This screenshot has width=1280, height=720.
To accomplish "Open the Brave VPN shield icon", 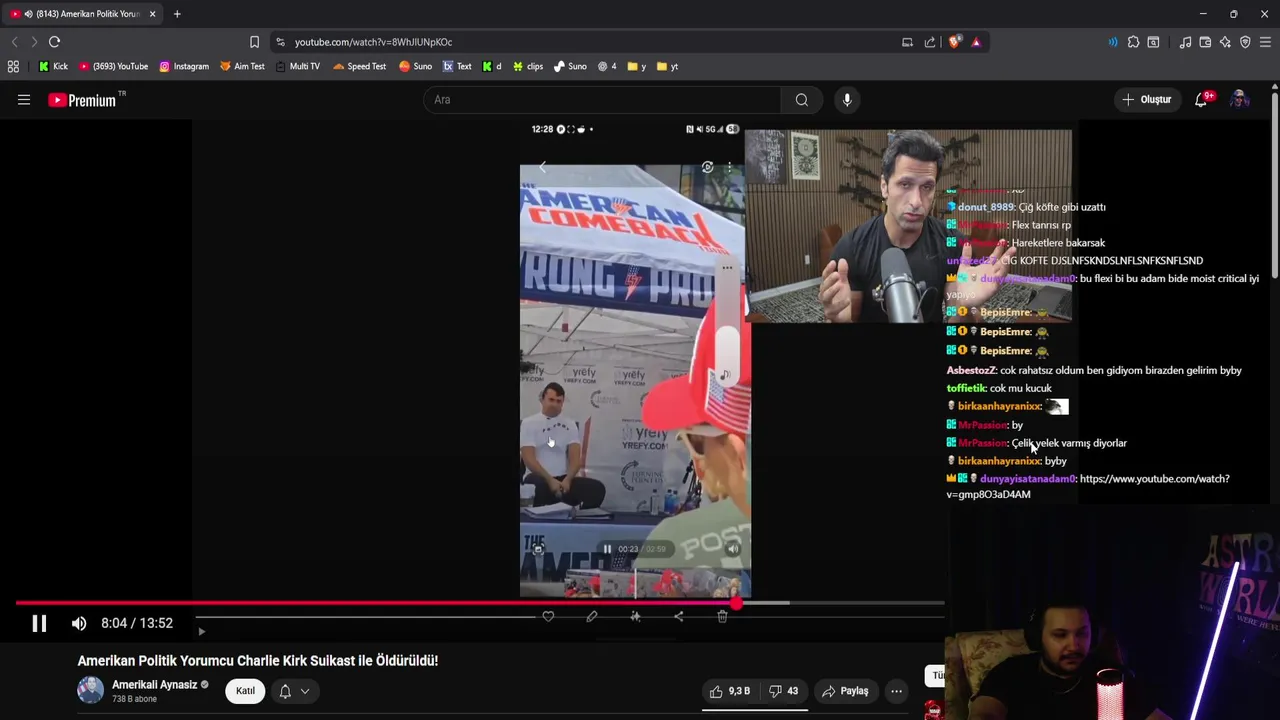I will (1245, 42).
